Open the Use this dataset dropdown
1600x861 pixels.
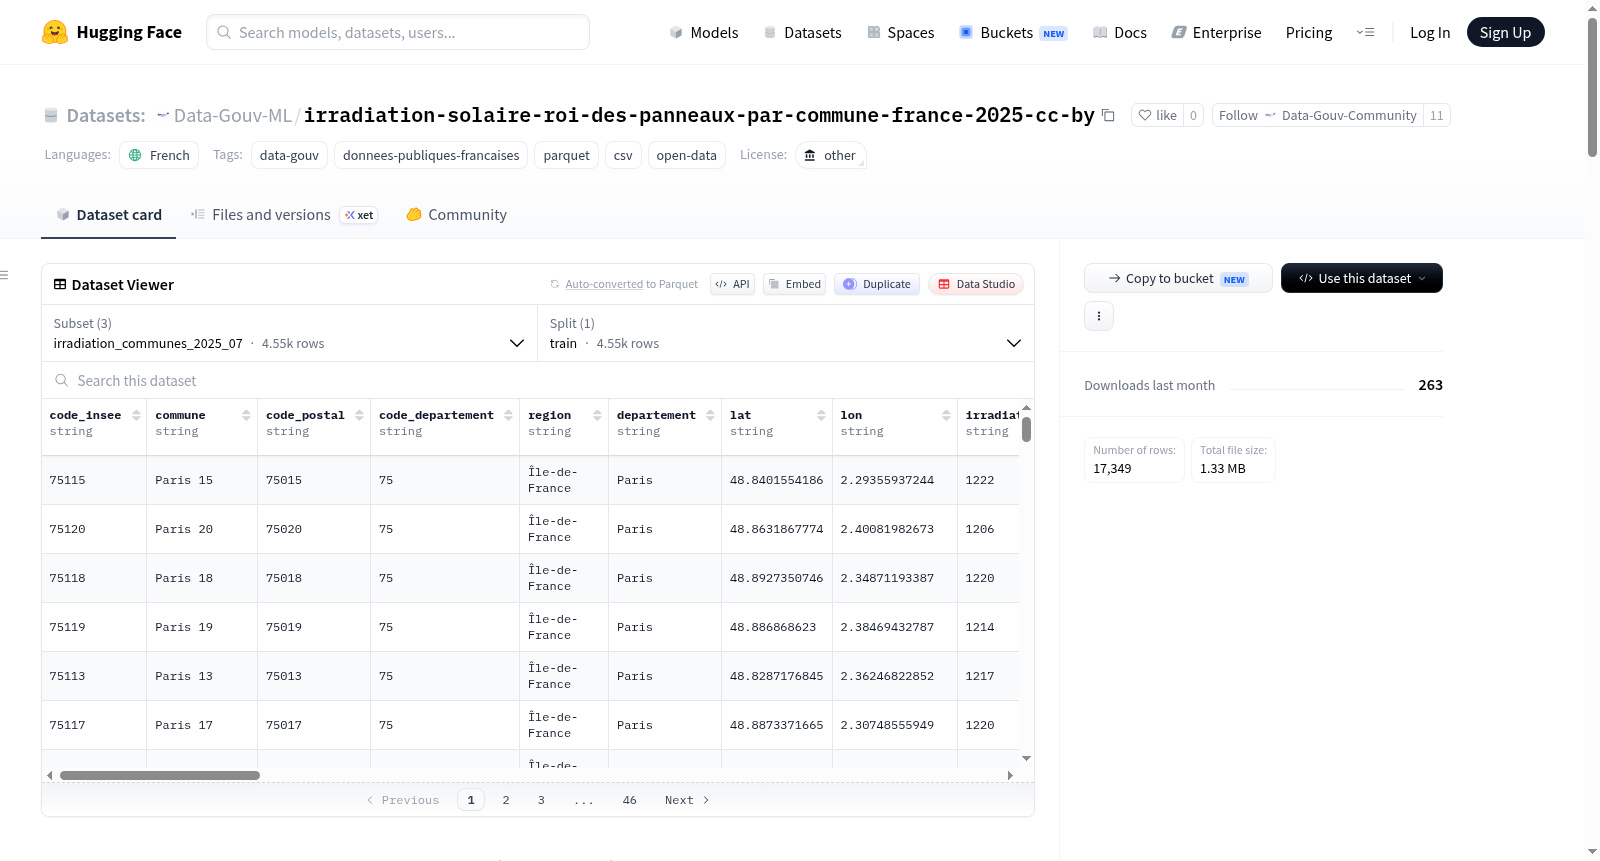1362,278
